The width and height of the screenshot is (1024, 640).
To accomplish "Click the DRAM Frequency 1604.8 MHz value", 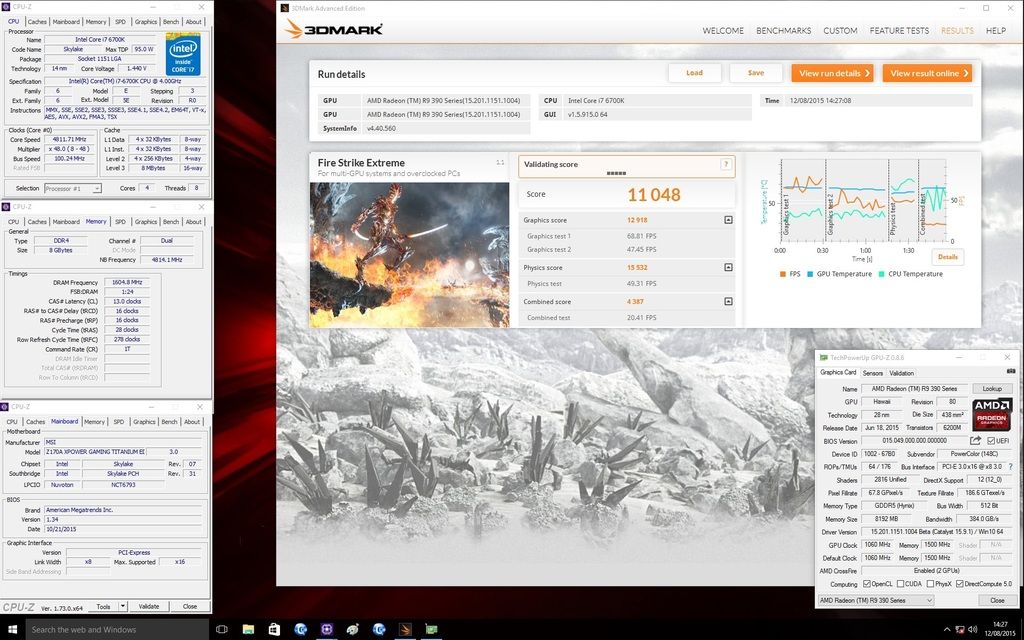I will [x=127, y=282].
